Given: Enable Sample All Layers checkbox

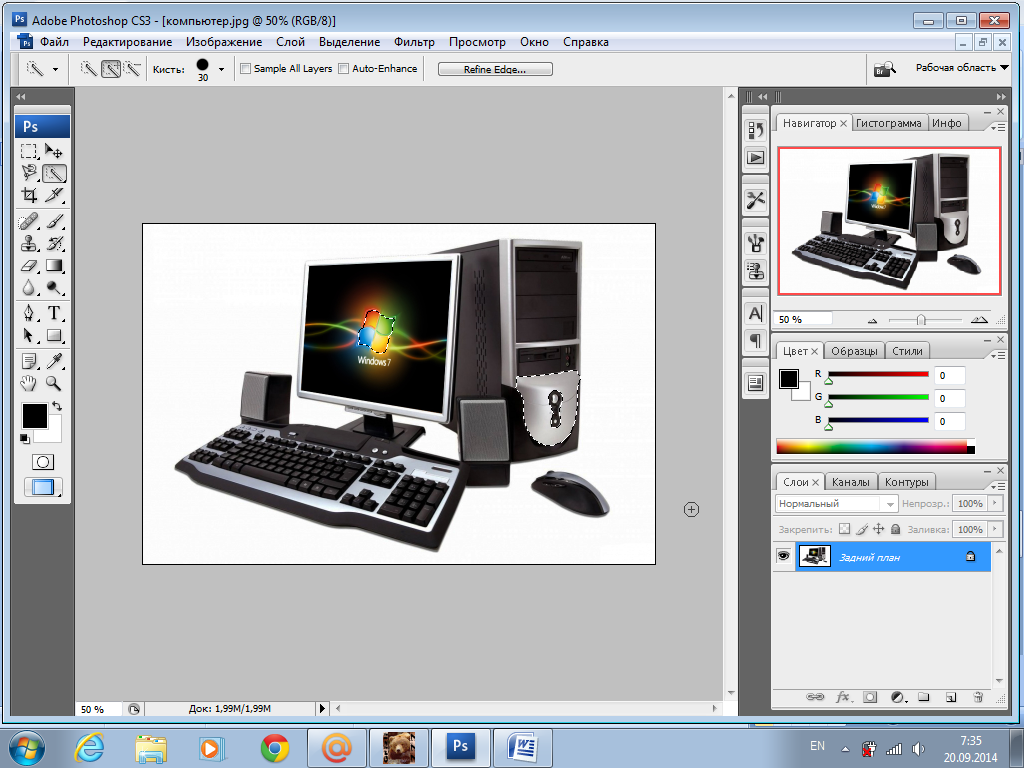Looking at the screenshot, I should click(x=246, y=69).
